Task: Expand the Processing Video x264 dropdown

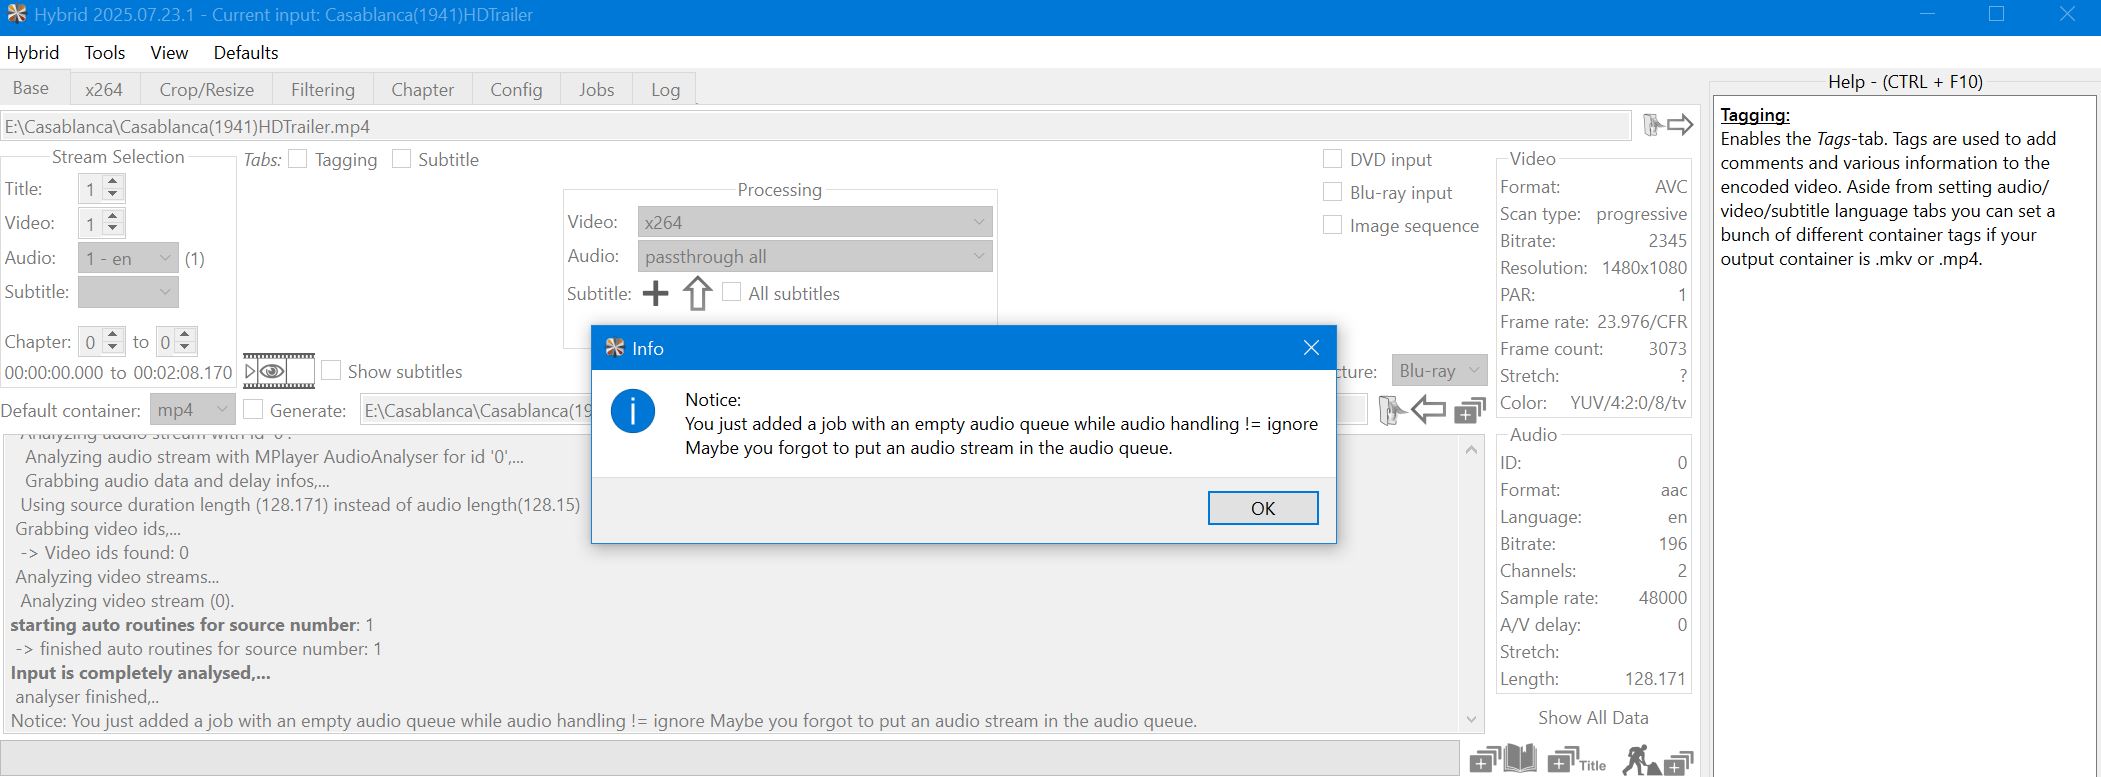Action: tap(814, 222)
